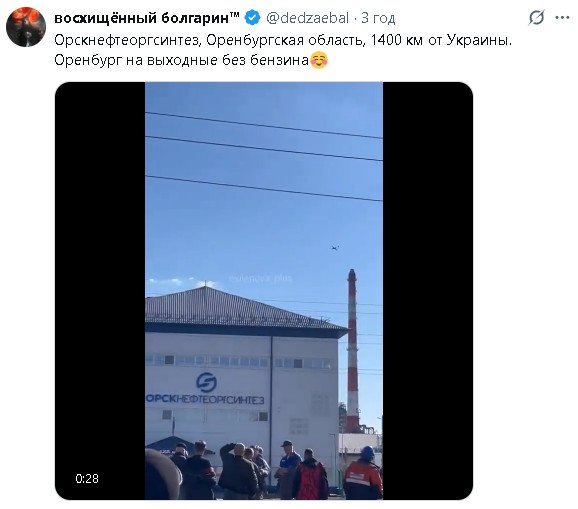Click the worker in the orange jacket

point(363,474)
